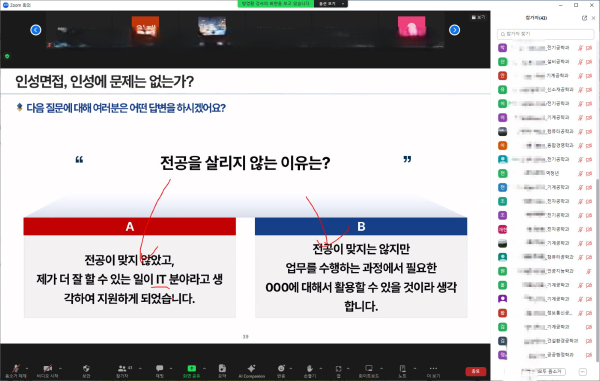
Task: Expand the caret beside 채팅 button
Action: (x=171, y=368)
